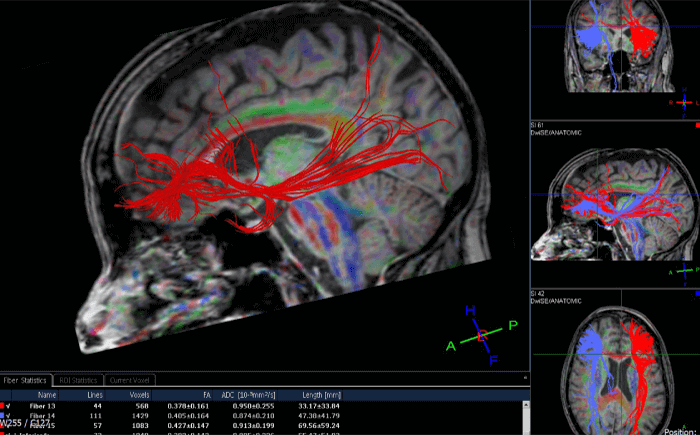700x435 pixels.
Task: Click the coronal view orientation marker
Action: tap(684, 102)
